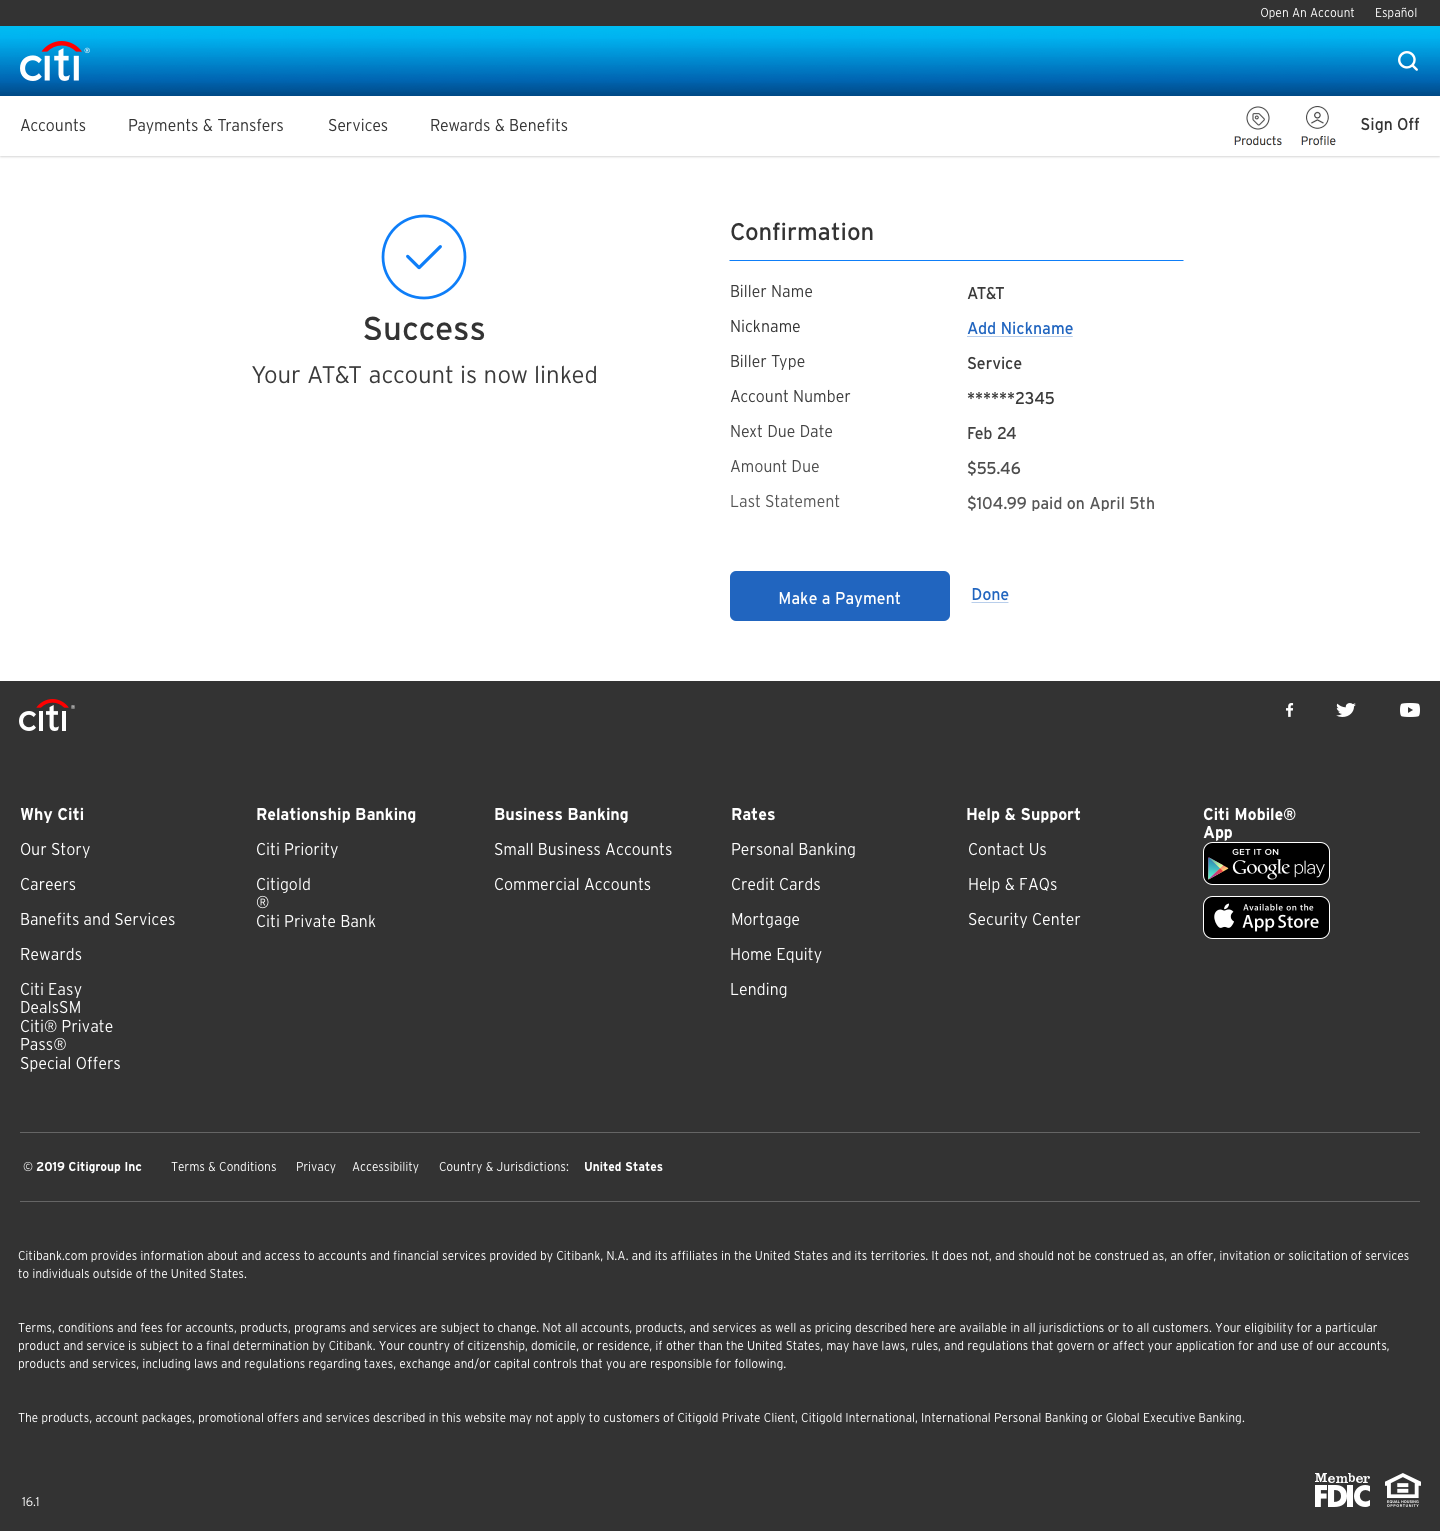
Task: Open the Payments & Transfers menu
Action: tap(206, 125)
